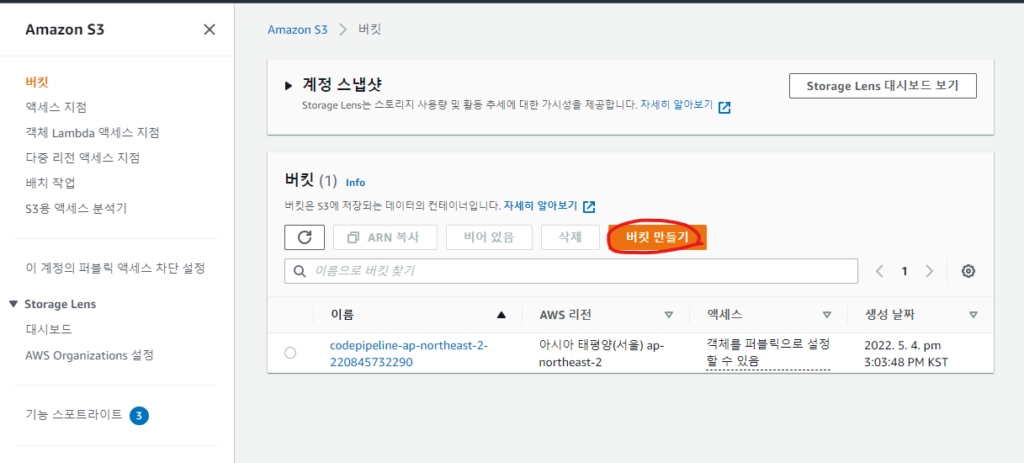Sort by 생성 날짜 column arrow
The height and width of the screenshot is (463, 1024).
point(973,315)
